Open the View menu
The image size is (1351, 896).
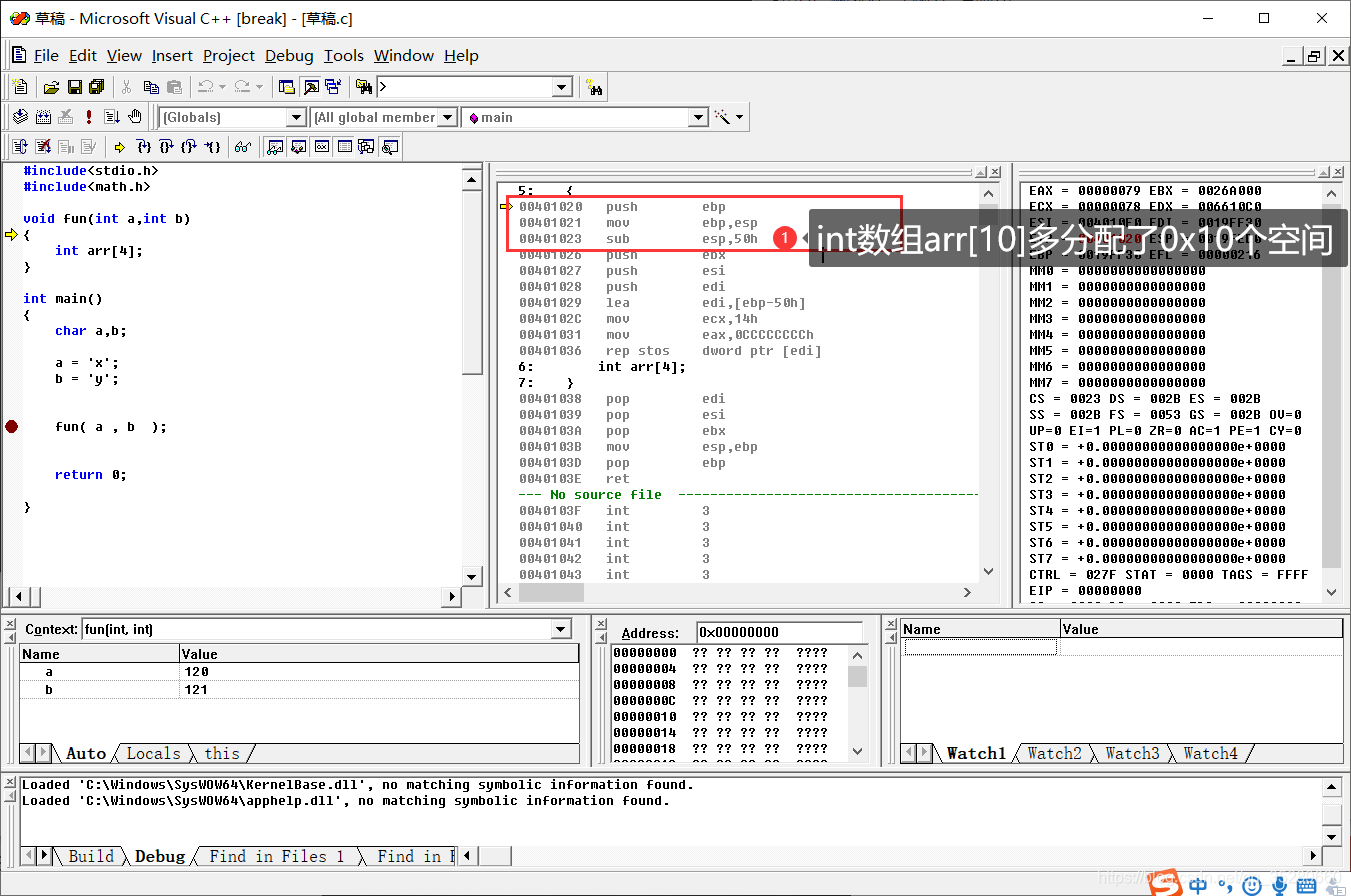click(x=124, y=56)
